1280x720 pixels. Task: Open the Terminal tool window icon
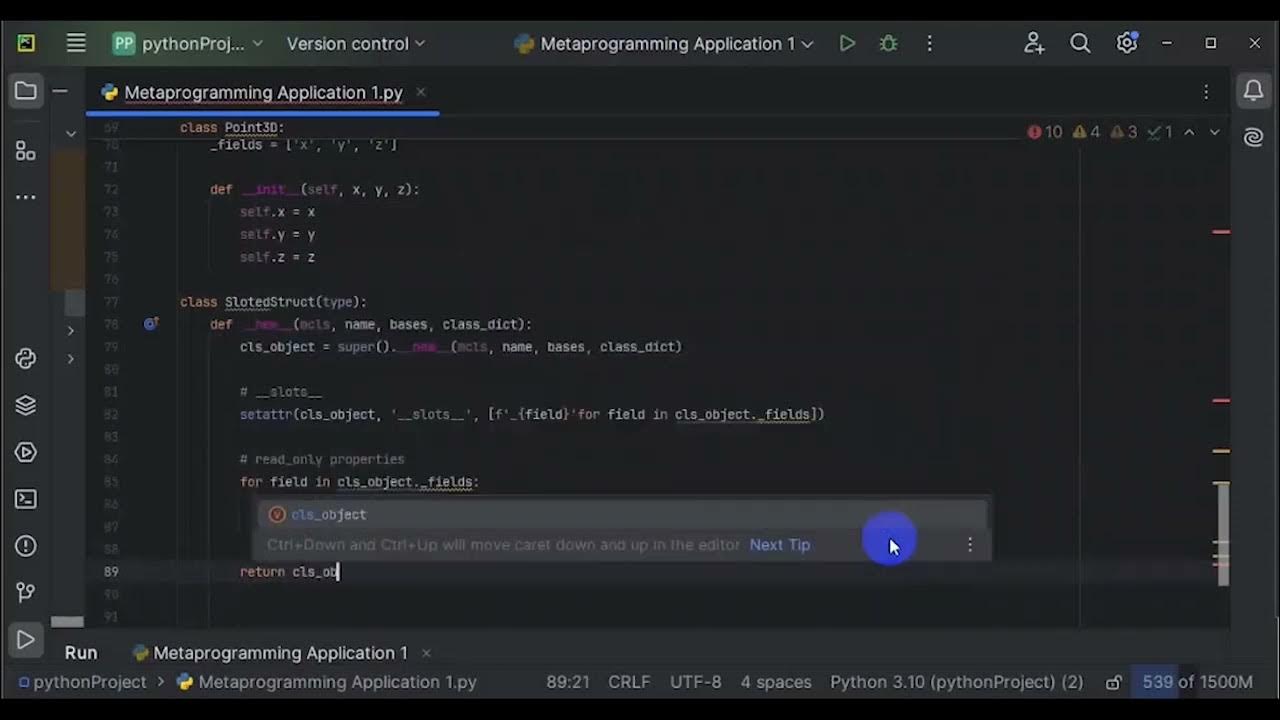tap(26, 499)
